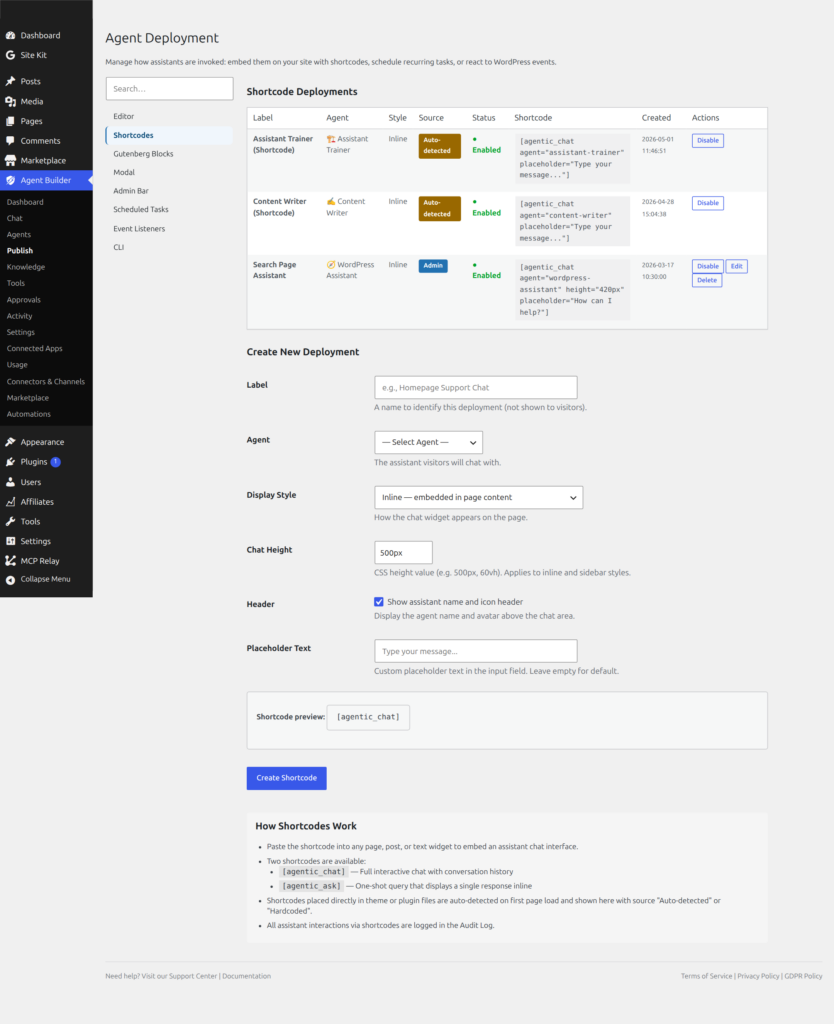Click the Comments speech bubble icon
This screenshot has width=834, height=1024.
pyautogui.click(x=10, y=140)
